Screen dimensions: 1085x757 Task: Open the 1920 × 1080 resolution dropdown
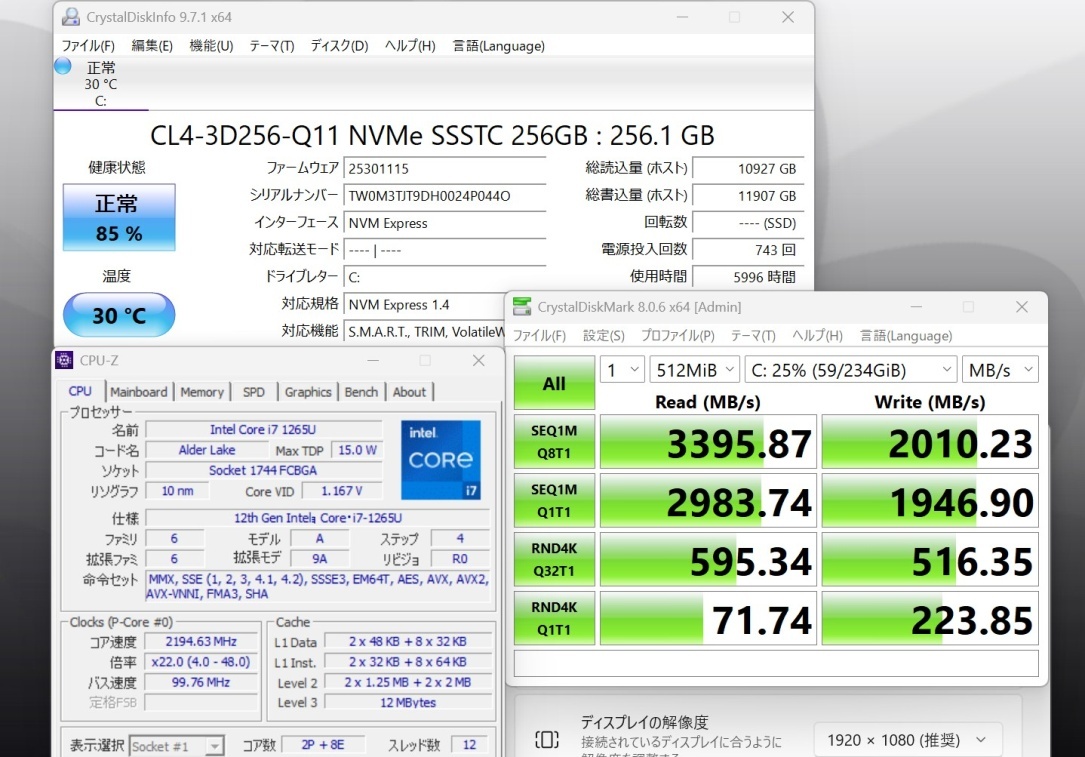click(x=908, y=740)
